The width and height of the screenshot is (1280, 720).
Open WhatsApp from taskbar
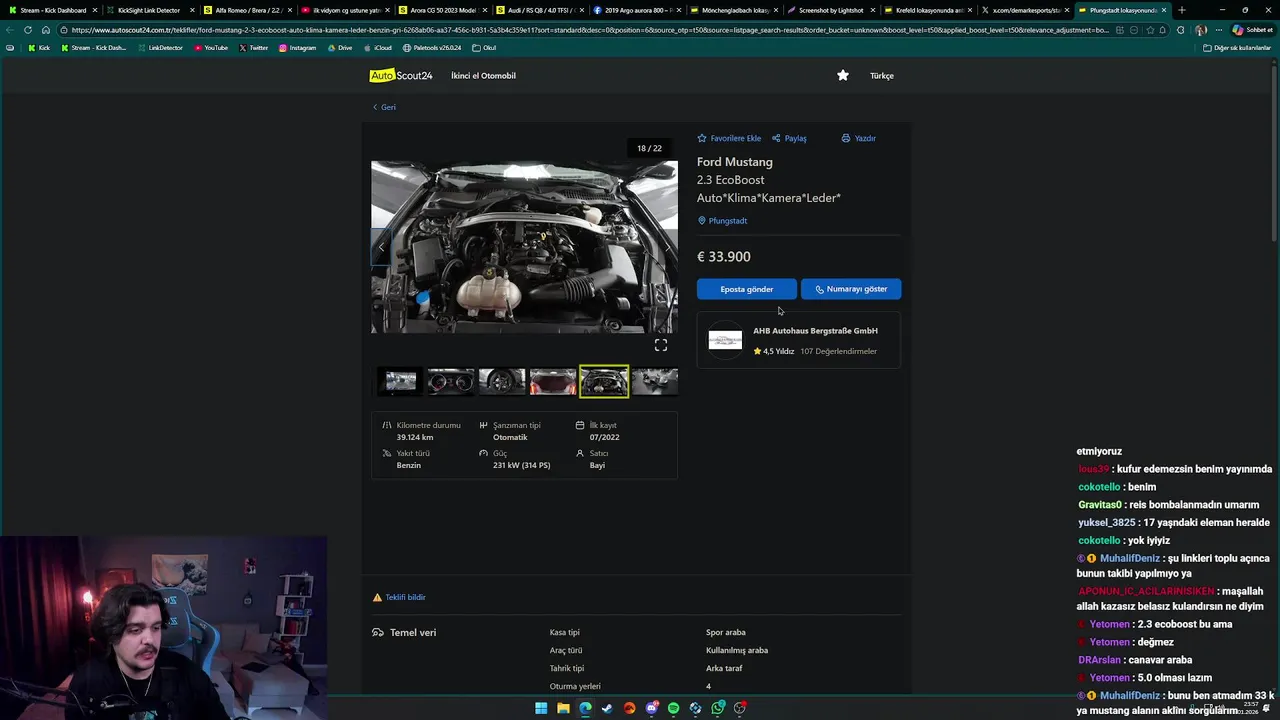pos(717,708)
